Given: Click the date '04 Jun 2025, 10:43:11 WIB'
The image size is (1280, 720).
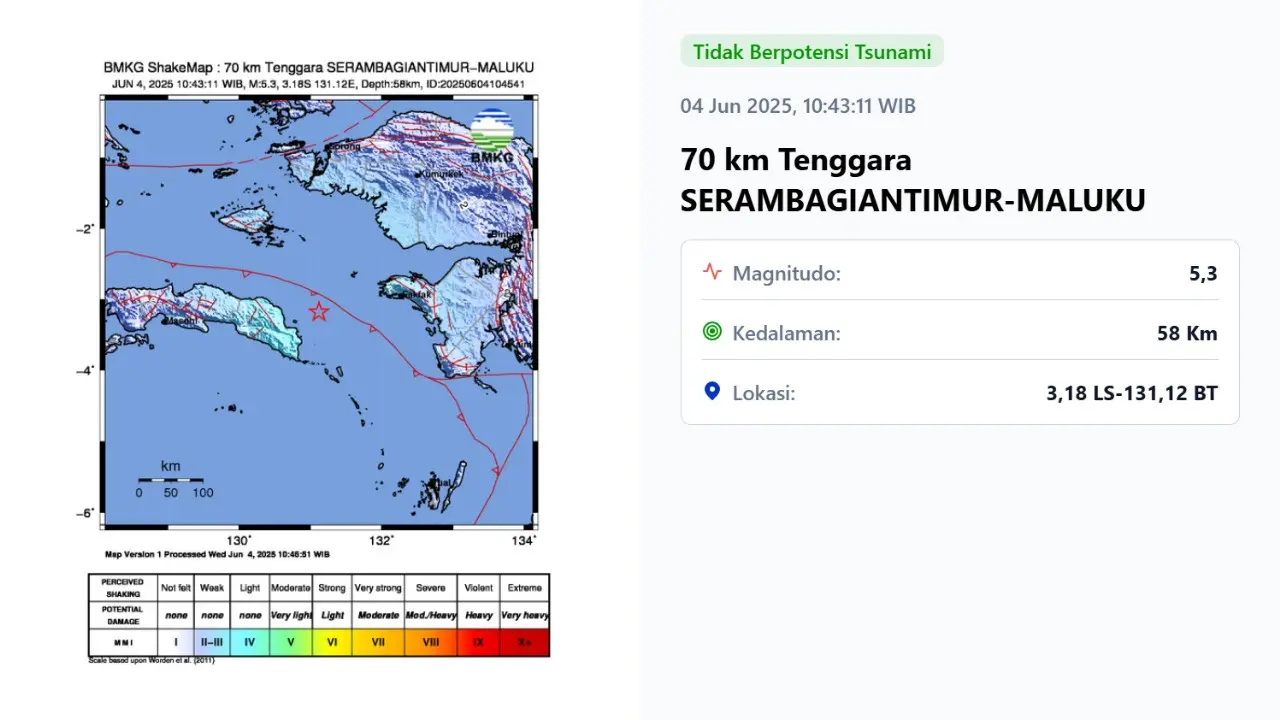Looking at the screenshot, I should [x=798, y=106].
